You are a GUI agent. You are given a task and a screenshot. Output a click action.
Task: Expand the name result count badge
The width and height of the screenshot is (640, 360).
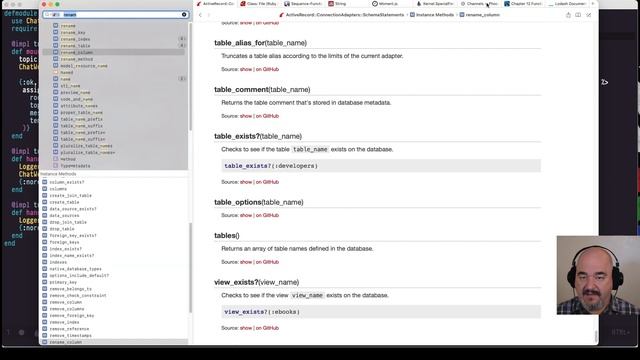[x=182, y=79]
